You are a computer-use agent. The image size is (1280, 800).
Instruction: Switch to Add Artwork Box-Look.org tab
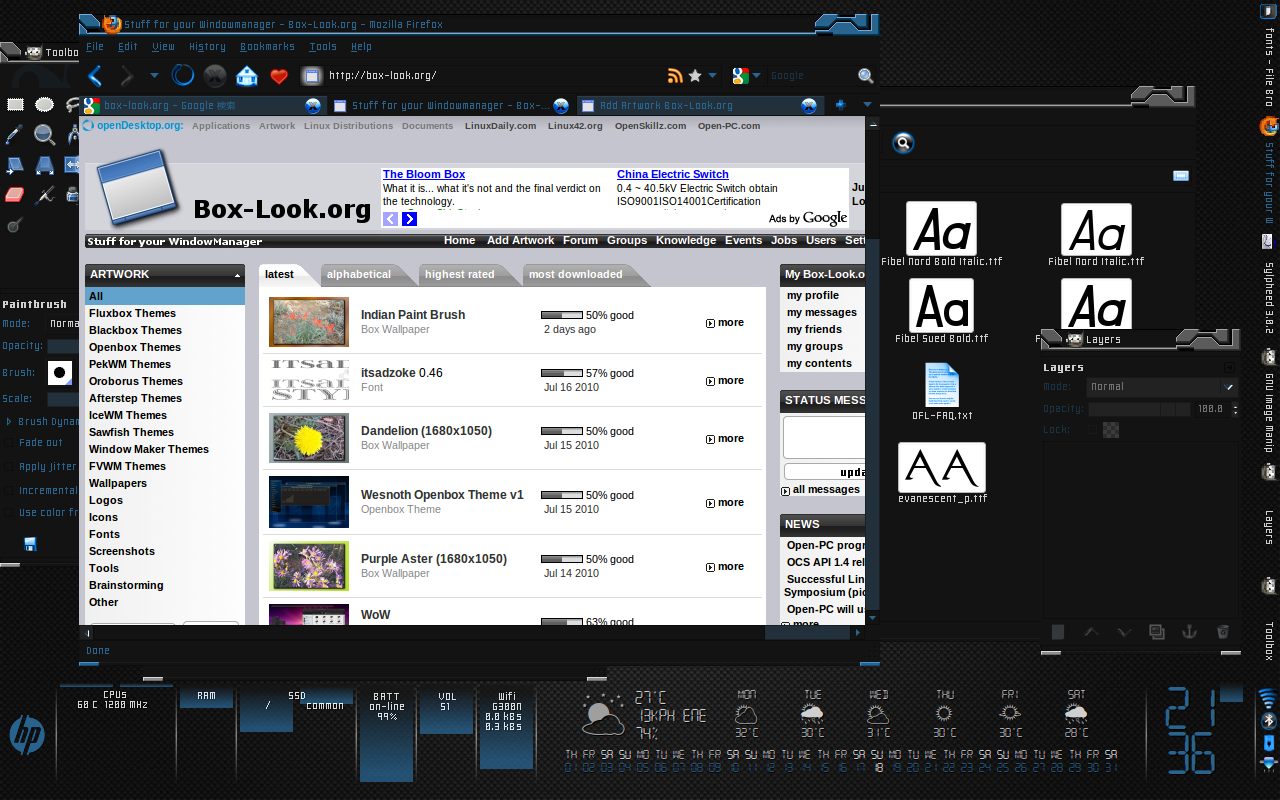(x=699, y=105)
